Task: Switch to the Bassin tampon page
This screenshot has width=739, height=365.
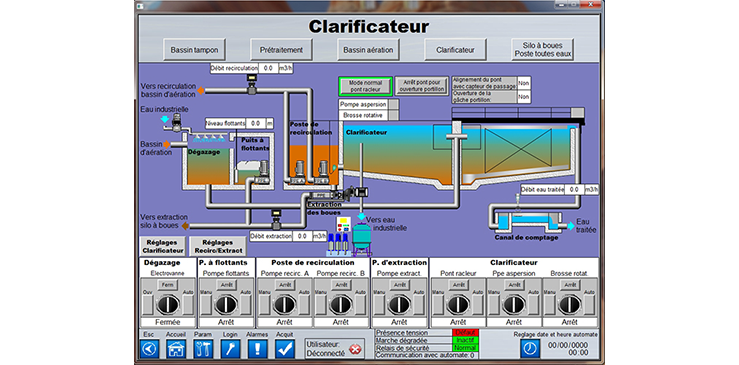Action: (x=194, y=50)
